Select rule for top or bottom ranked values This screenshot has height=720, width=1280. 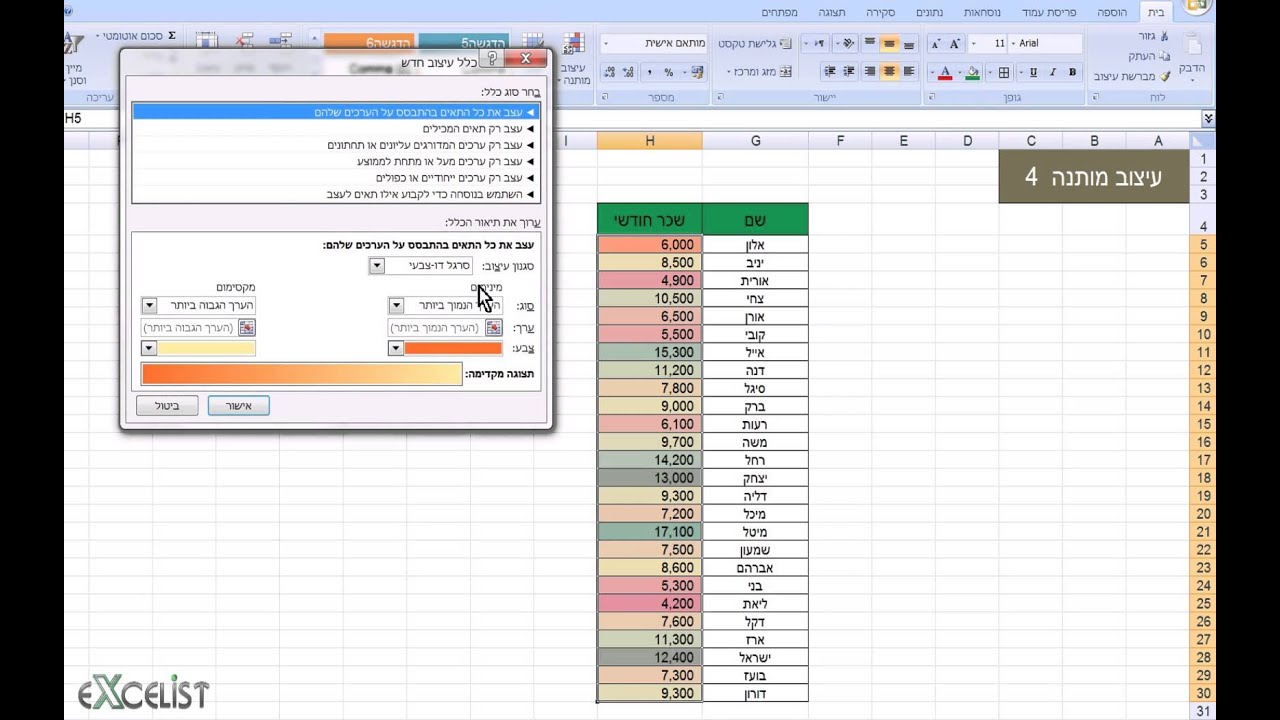(336, 145)
